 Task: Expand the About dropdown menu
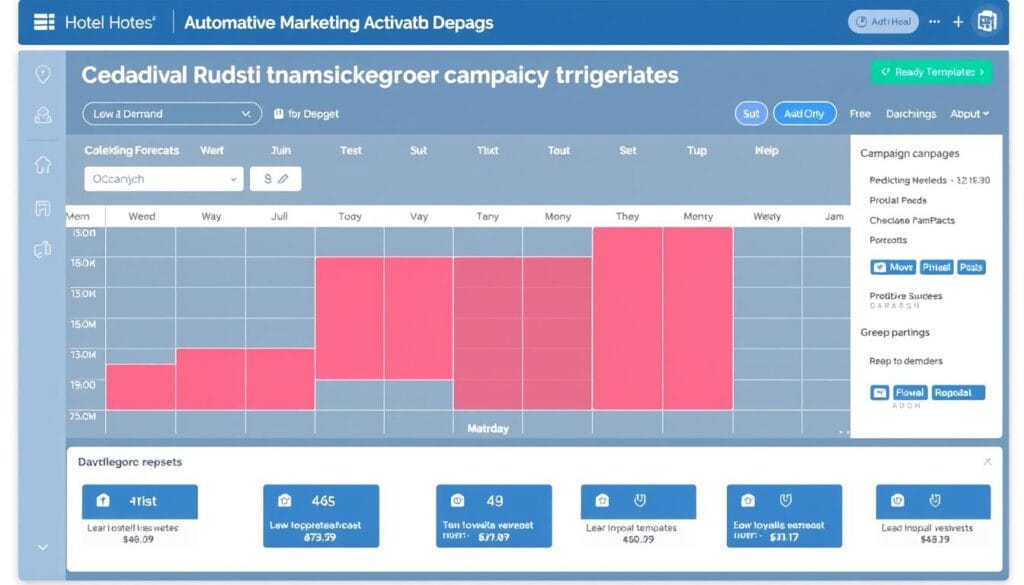pyautogui.click(x=969, y=114)
